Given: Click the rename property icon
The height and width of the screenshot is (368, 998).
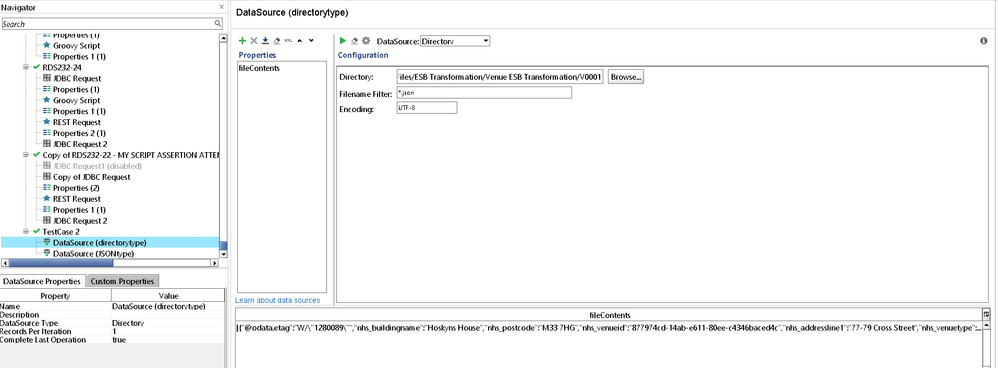Looking at the screenshot, I should 288,41.
